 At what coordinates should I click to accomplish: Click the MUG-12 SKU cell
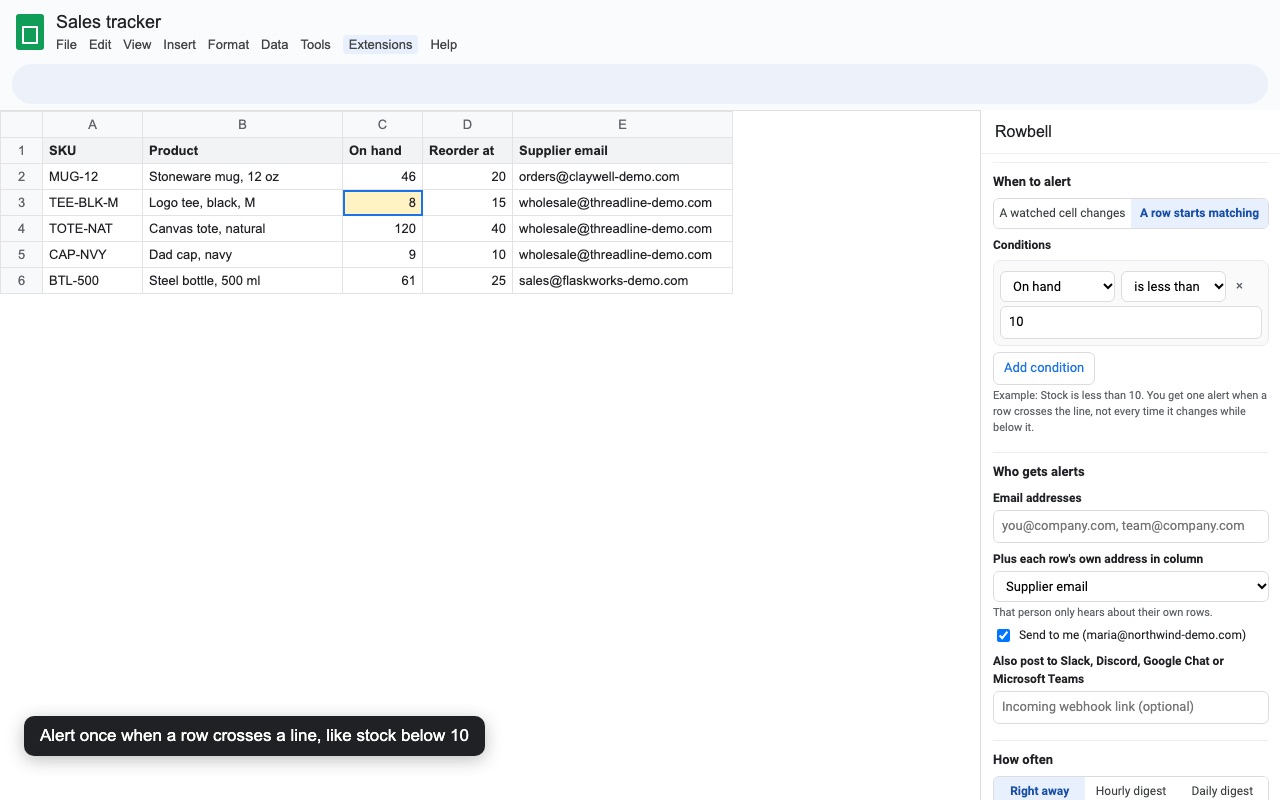(x=92, y=177)
